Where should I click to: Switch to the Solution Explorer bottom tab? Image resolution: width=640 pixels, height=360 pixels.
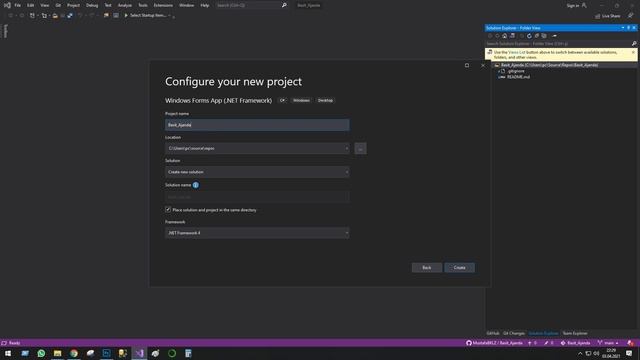pyautogui.click(x=543, y=333)
